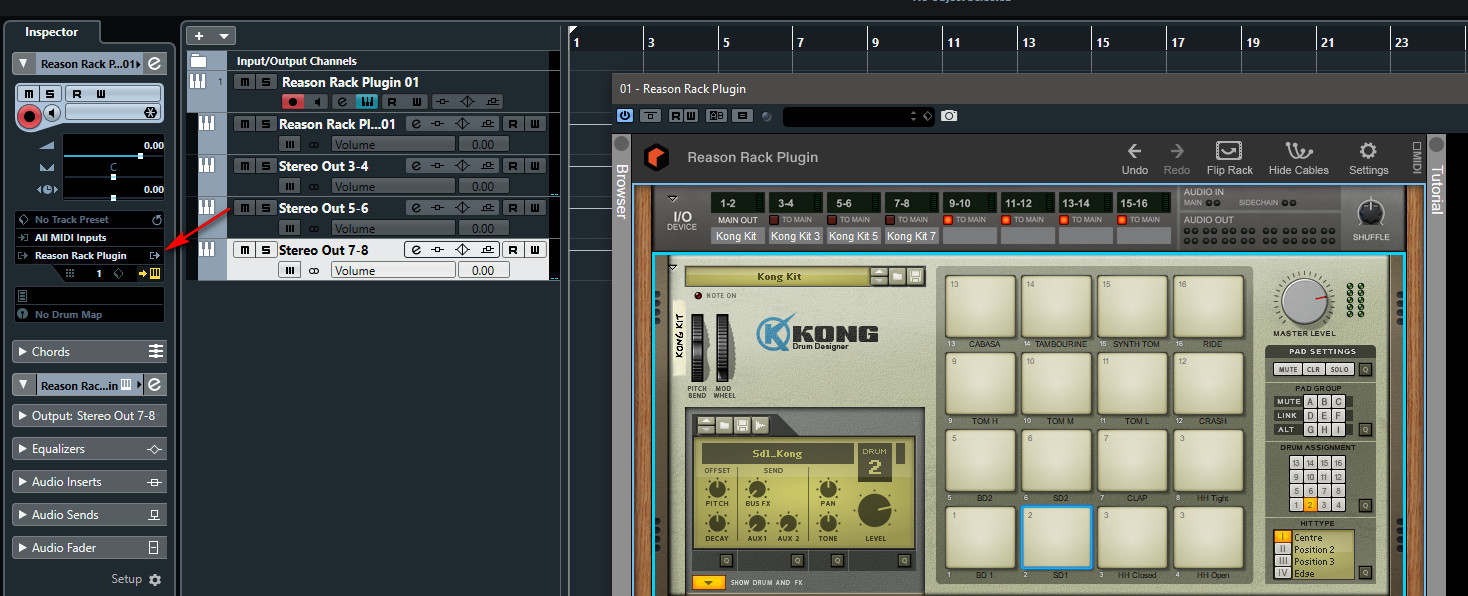The width and height of the screenshot is (1468, 596).
Task: Toggle read automation on Stereo Out 7-8
Action: (x=512, y=250)
